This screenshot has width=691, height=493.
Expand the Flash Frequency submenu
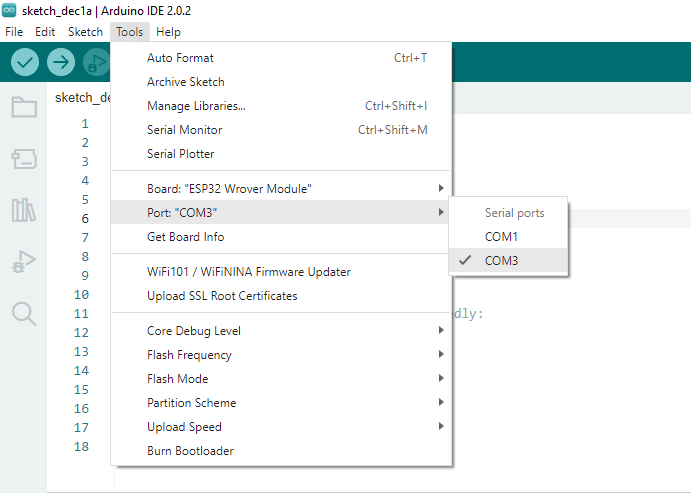281,355
